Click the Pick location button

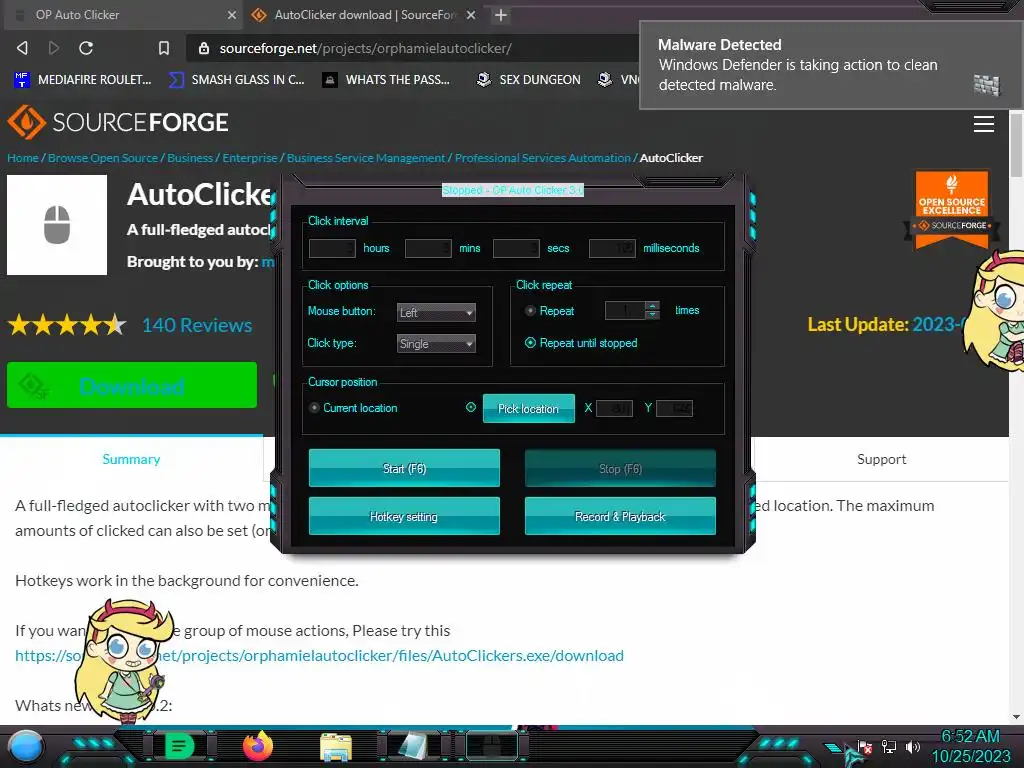(529, 408)
